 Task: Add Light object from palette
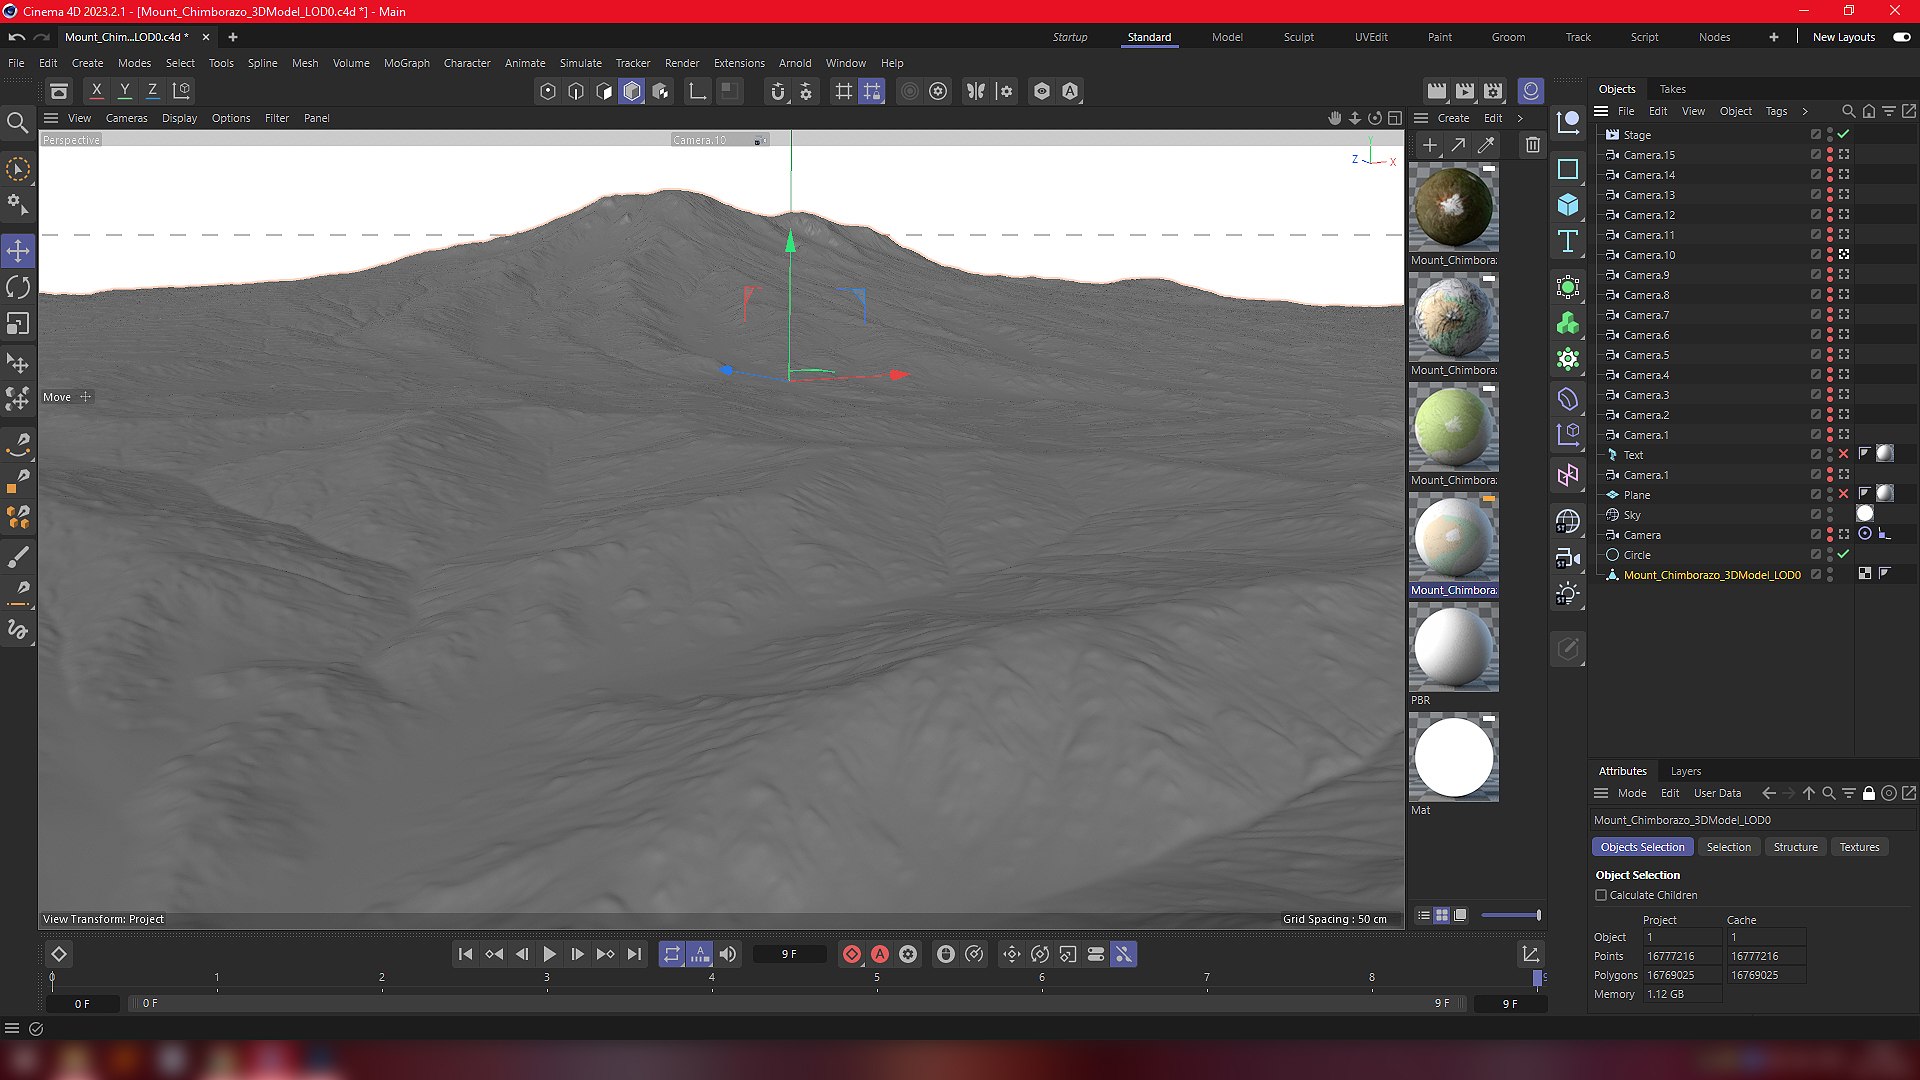[x=1568, y=594]
